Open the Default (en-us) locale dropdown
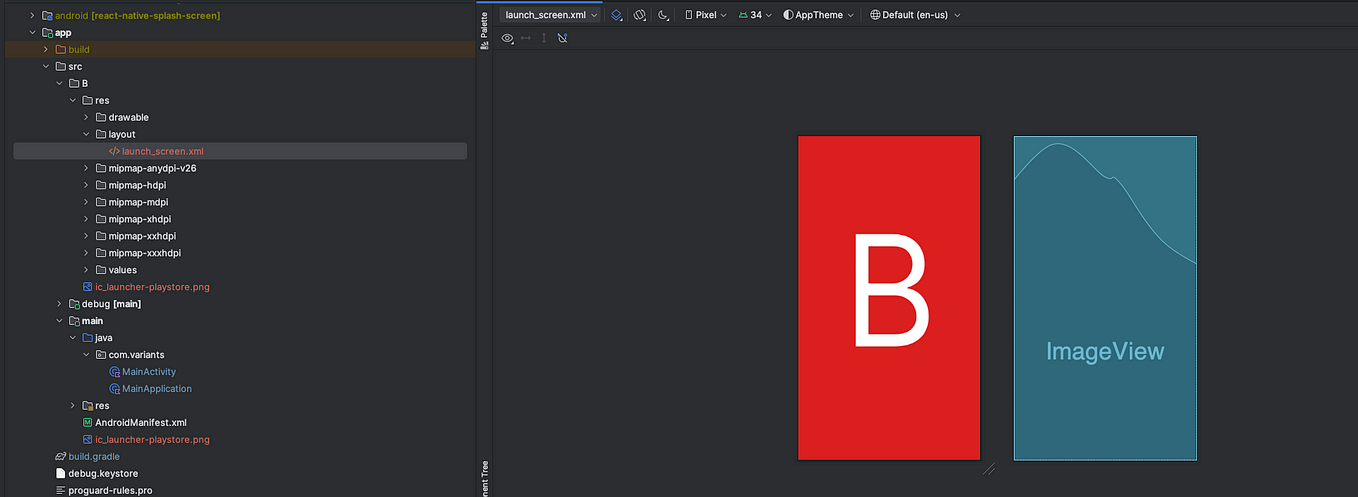The height and width of the screenshot is (497, 1358). pyautogui.click(x=915, y=15)
